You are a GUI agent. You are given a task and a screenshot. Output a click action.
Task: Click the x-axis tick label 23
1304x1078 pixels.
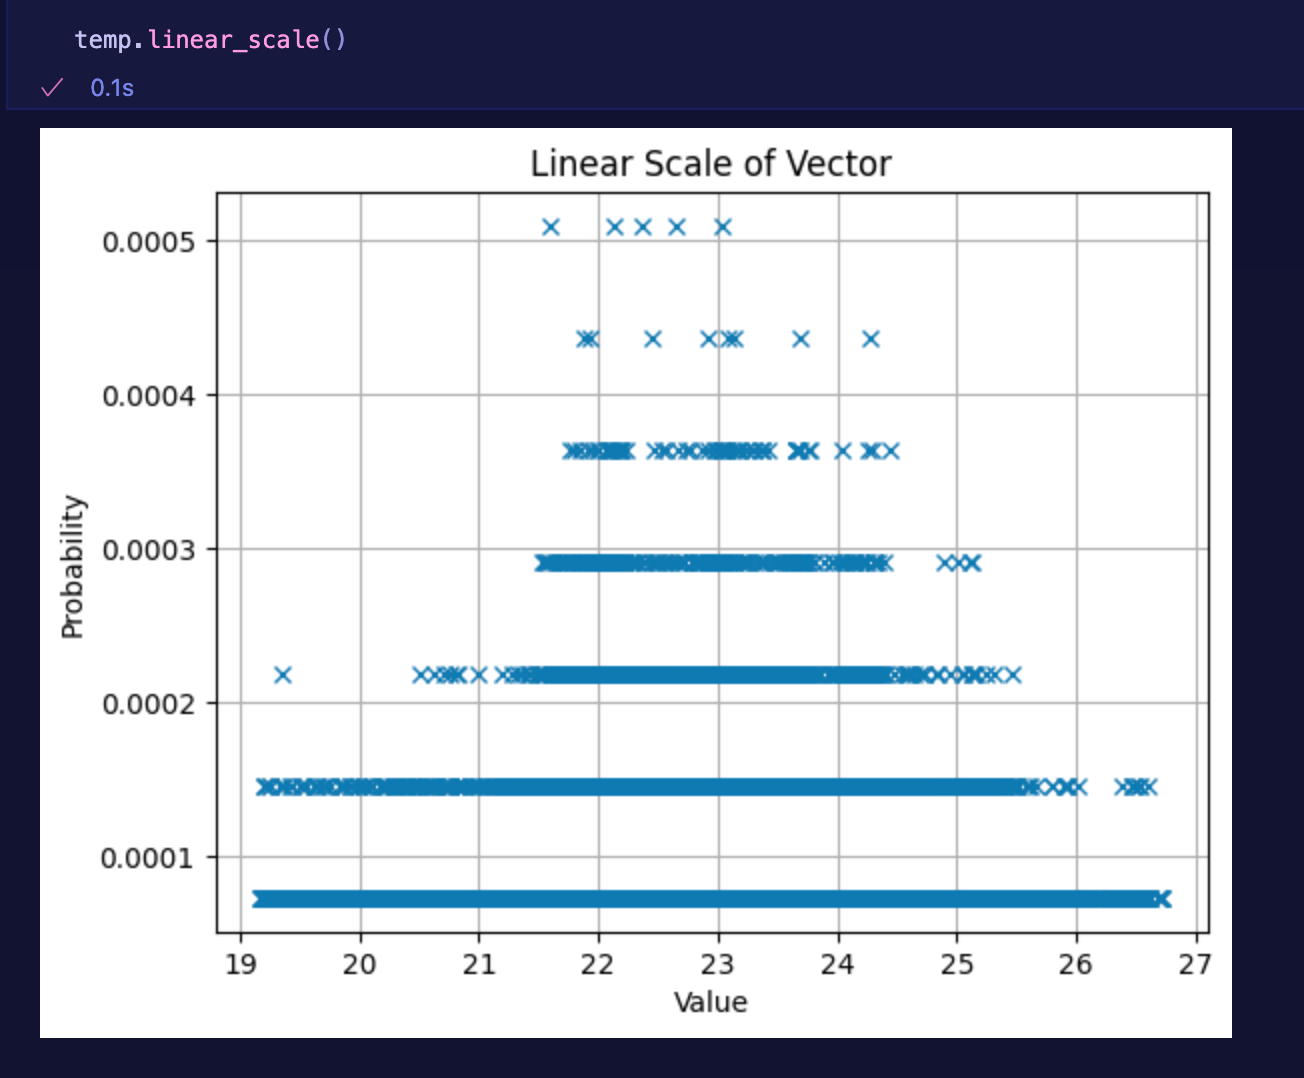(x=718, y=964)
